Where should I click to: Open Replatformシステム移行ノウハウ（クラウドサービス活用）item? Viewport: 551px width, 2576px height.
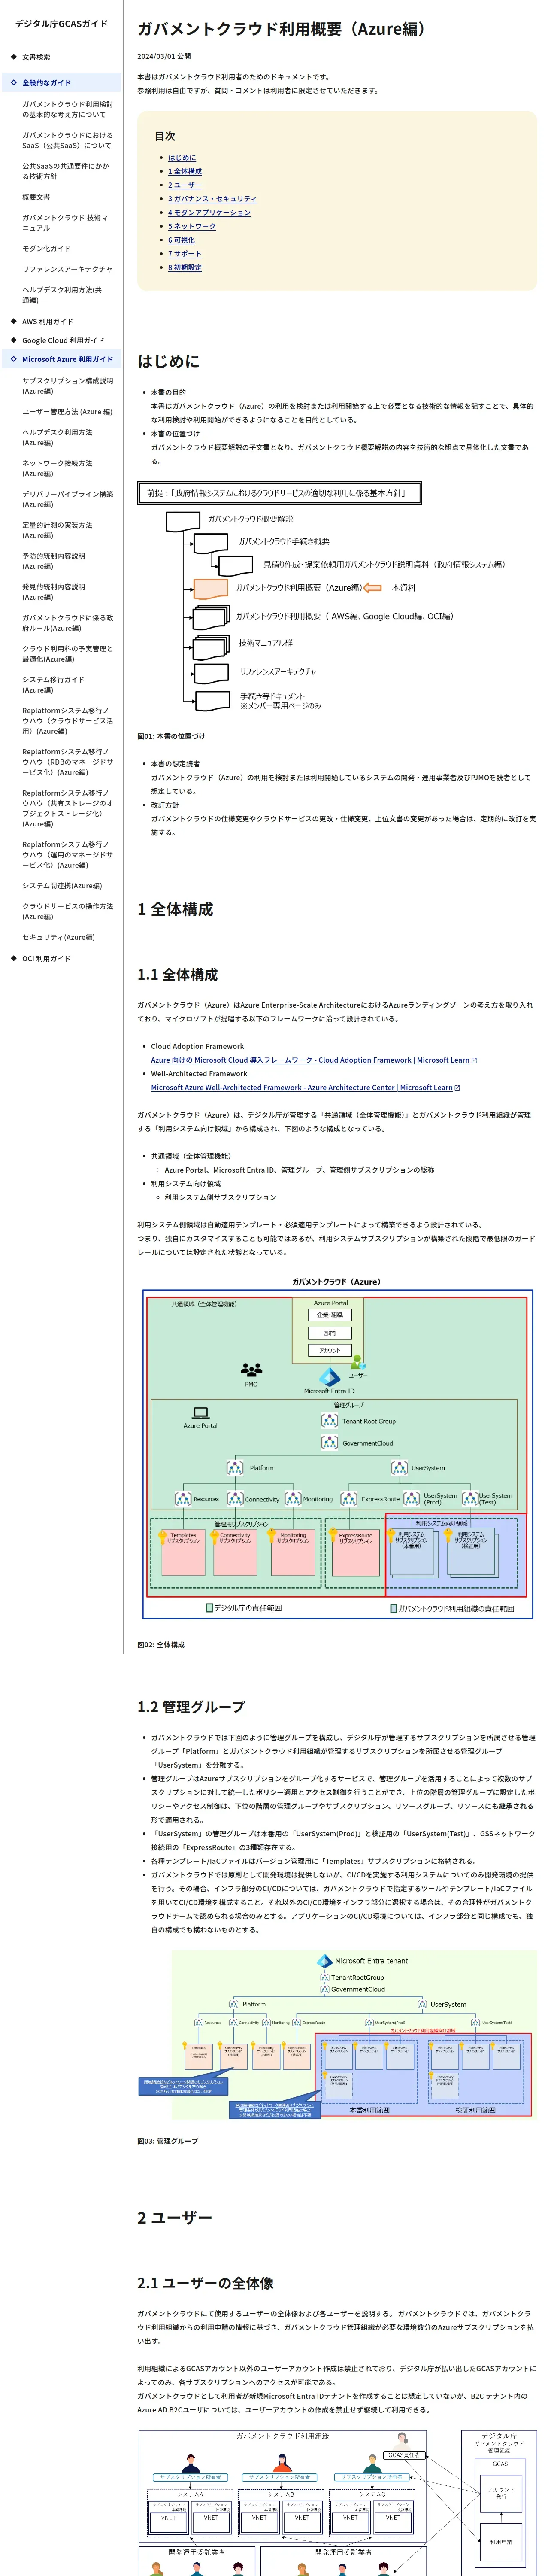pyautogui.click(x=68, y=721)
